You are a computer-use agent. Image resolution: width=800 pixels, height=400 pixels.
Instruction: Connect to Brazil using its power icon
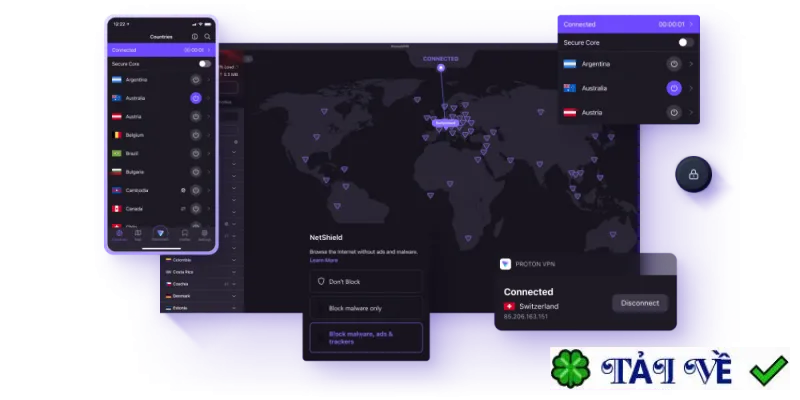pyautogui.click(x=195, y=153)
